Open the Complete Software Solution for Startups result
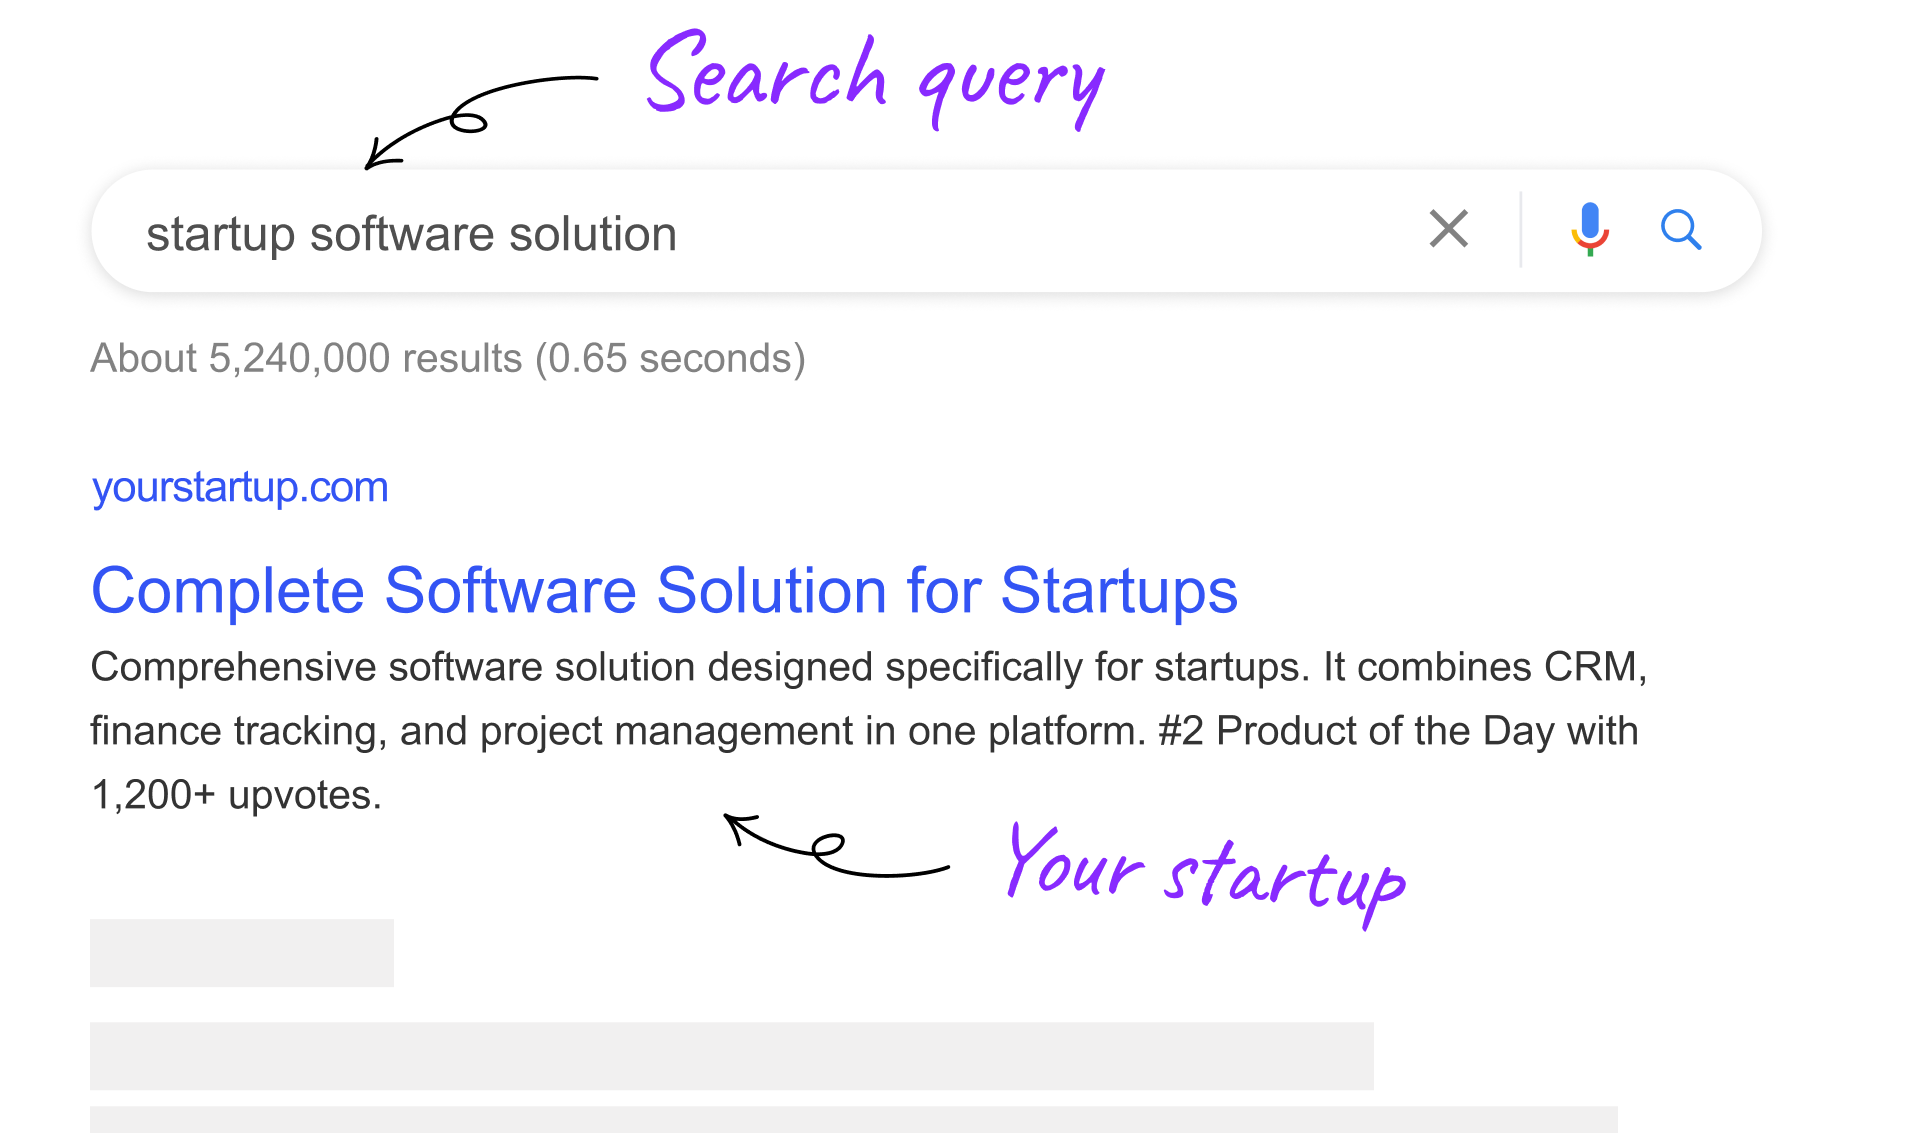Image resolution: width=1908 pixels, height=1133 pixels. click(664, 591)
